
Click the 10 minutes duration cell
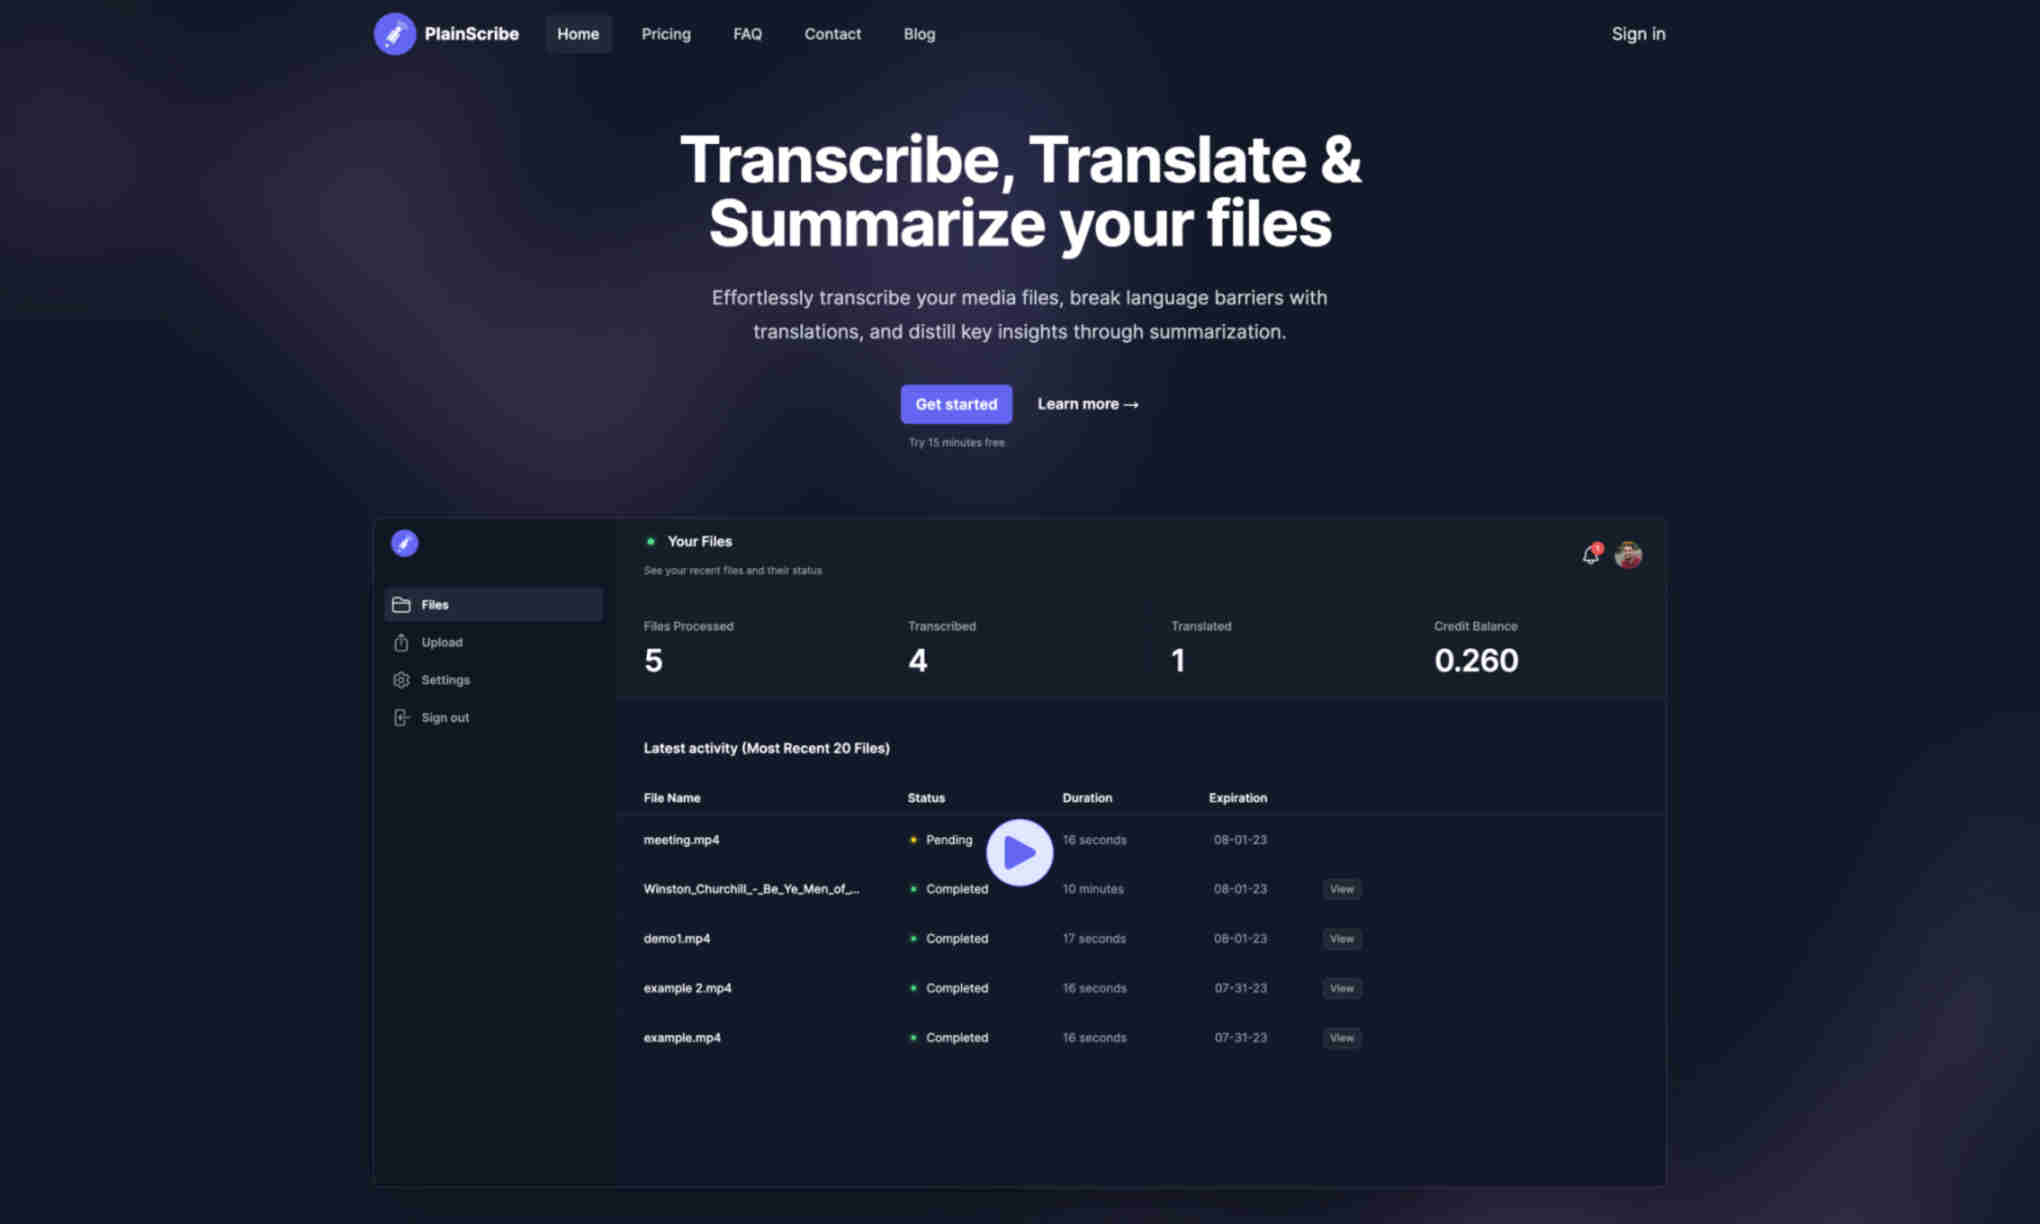(x=1093, y=889)
